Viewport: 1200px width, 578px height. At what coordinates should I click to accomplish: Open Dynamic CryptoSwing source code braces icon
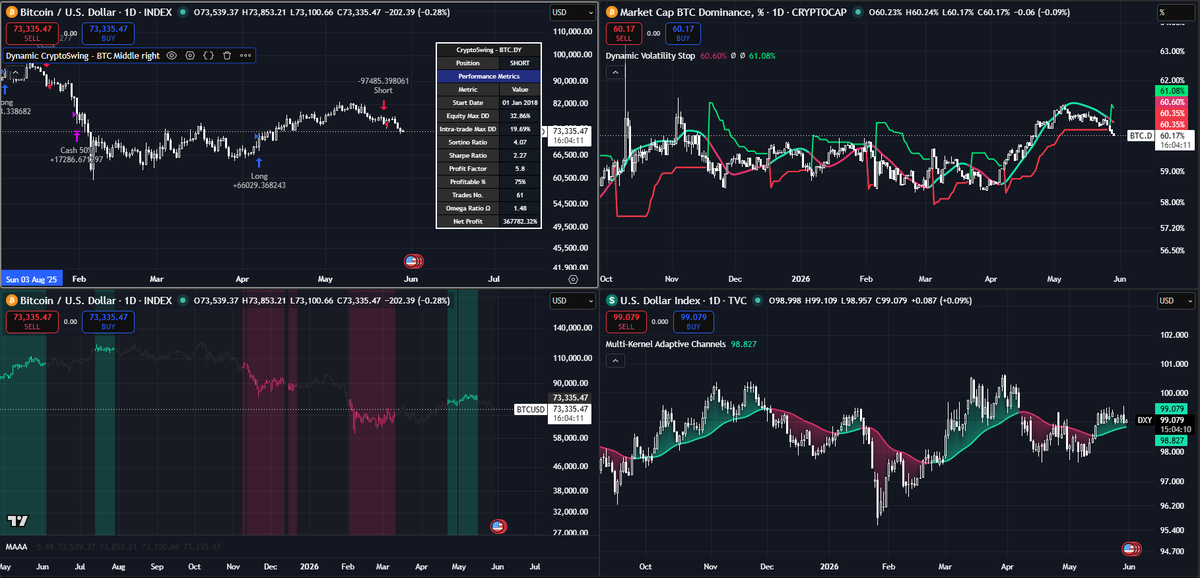[208, 56]
